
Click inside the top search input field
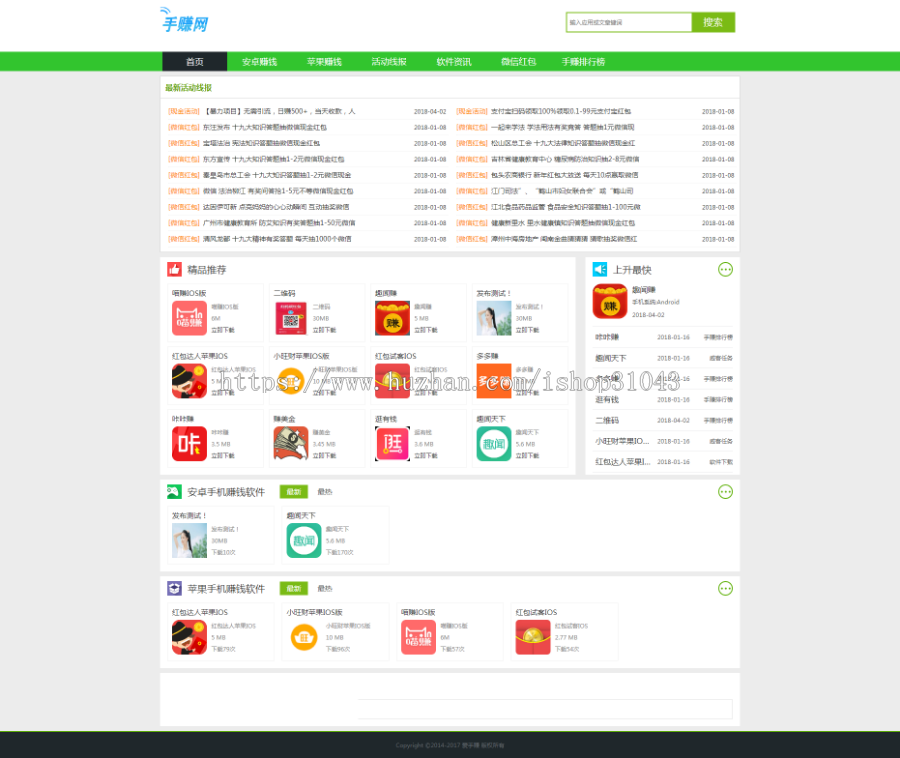point(628,22)
